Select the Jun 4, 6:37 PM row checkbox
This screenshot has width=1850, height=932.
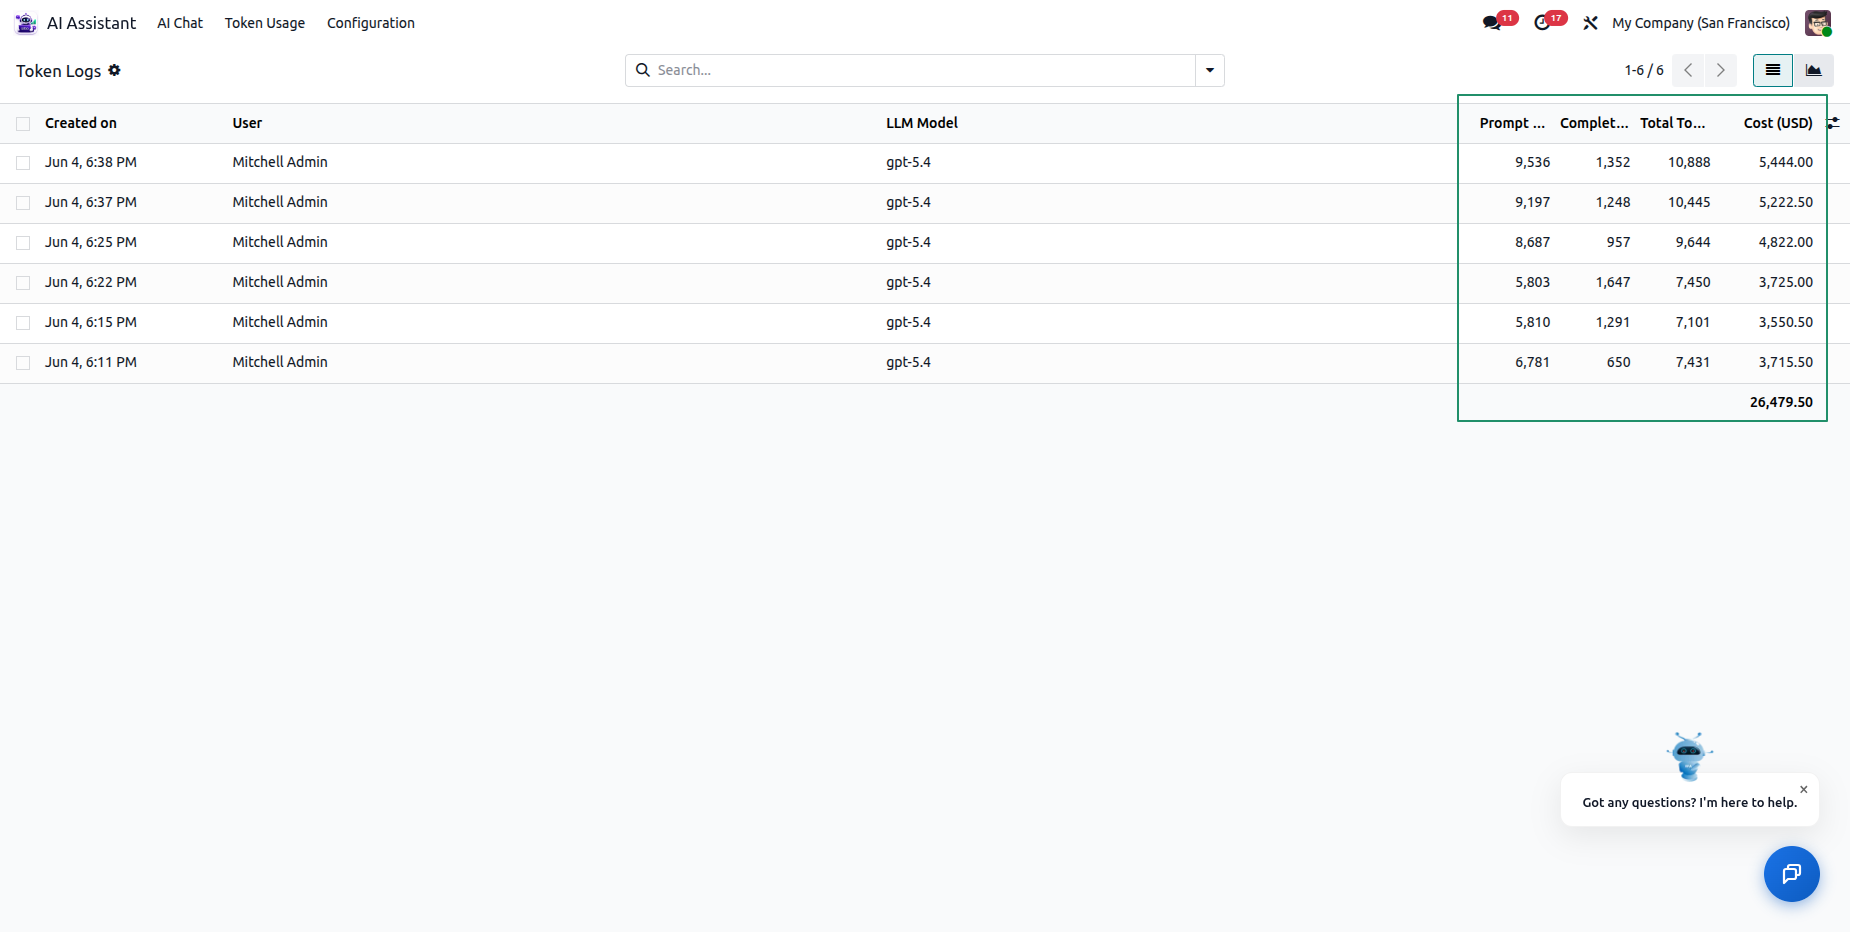pos(23,203)
